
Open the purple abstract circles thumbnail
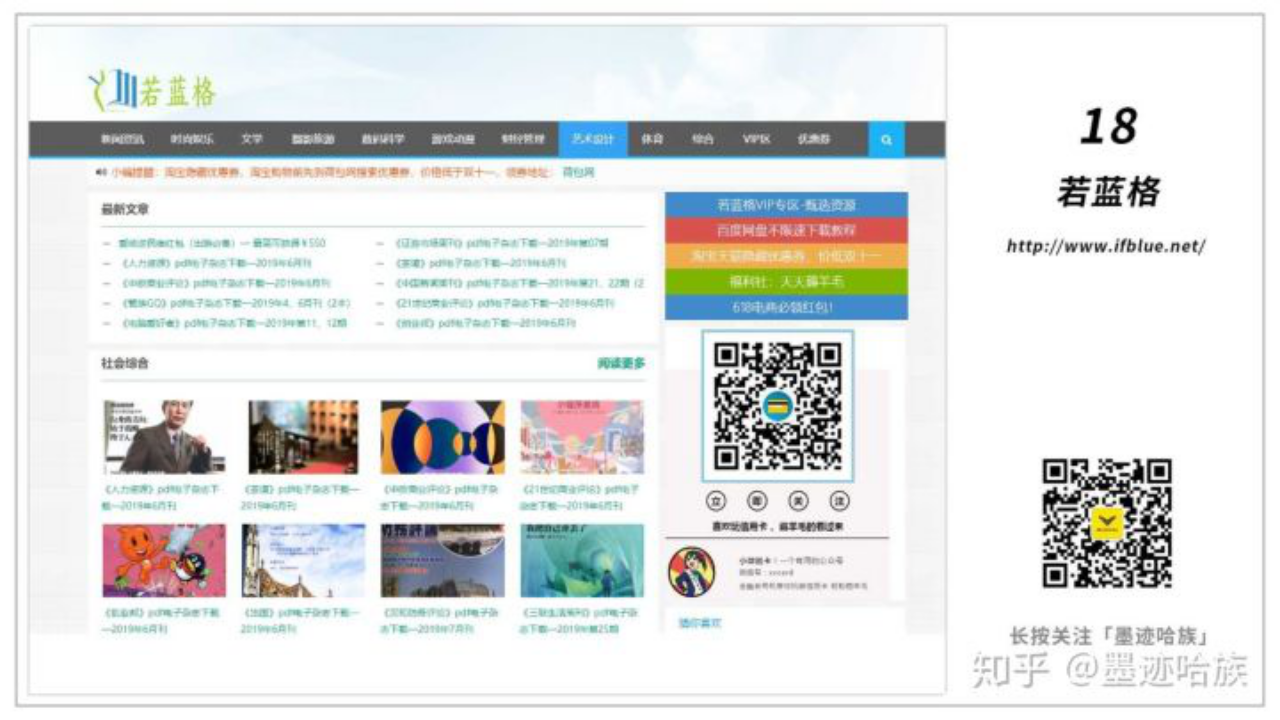click(x=442, y=437)
